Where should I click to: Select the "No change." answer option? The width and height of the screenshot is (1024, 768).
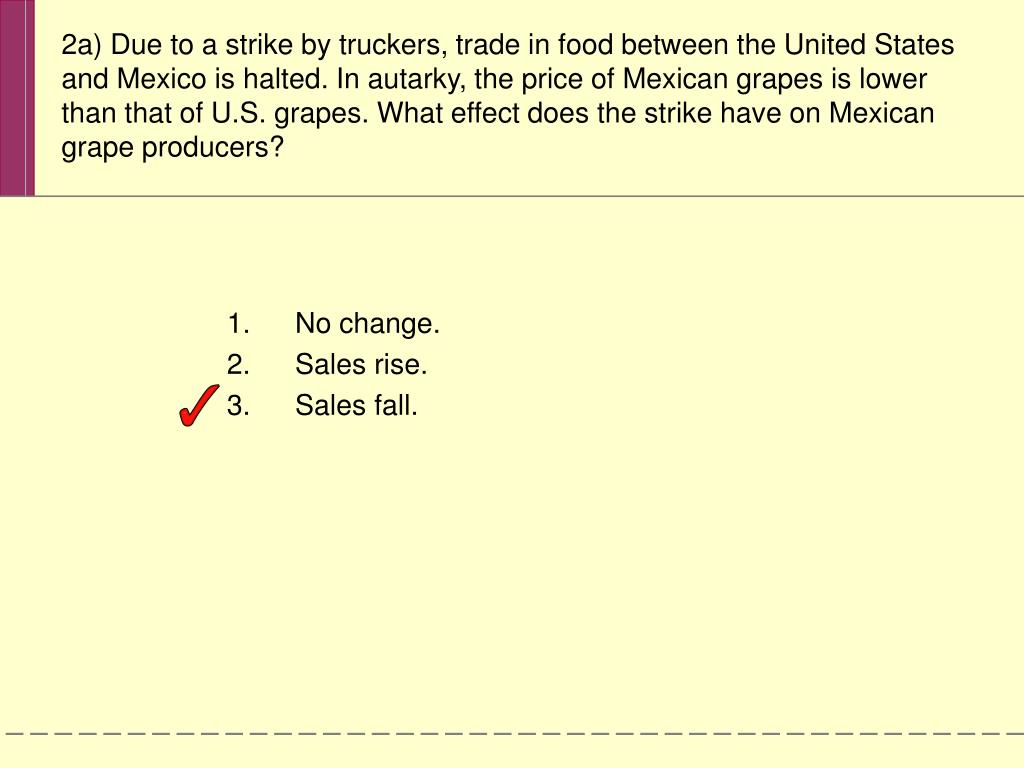(367, 323)
